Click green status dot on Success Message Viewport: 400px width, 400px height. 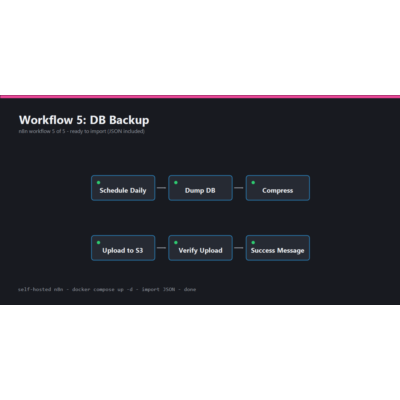coord(253,242)
